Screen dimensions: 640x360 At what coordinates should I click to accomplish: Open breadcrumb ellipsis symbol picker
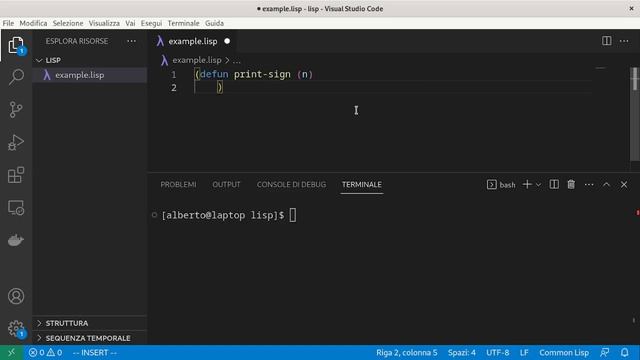tap(236, 60)
